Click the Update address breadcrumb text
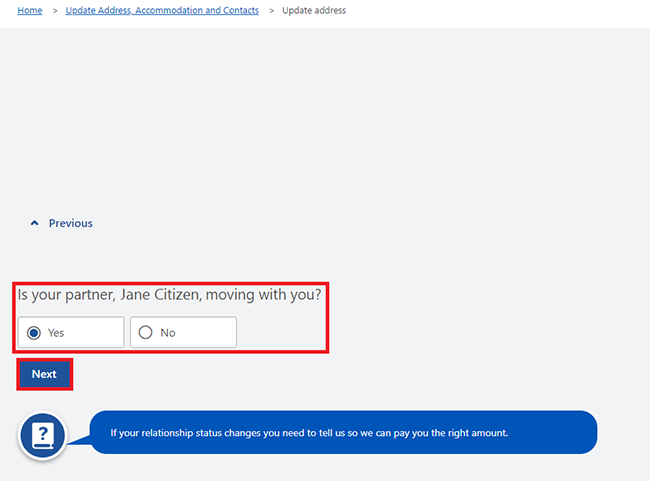The width and height of the screenshot is (650, 481). click(x=314, y=11)
